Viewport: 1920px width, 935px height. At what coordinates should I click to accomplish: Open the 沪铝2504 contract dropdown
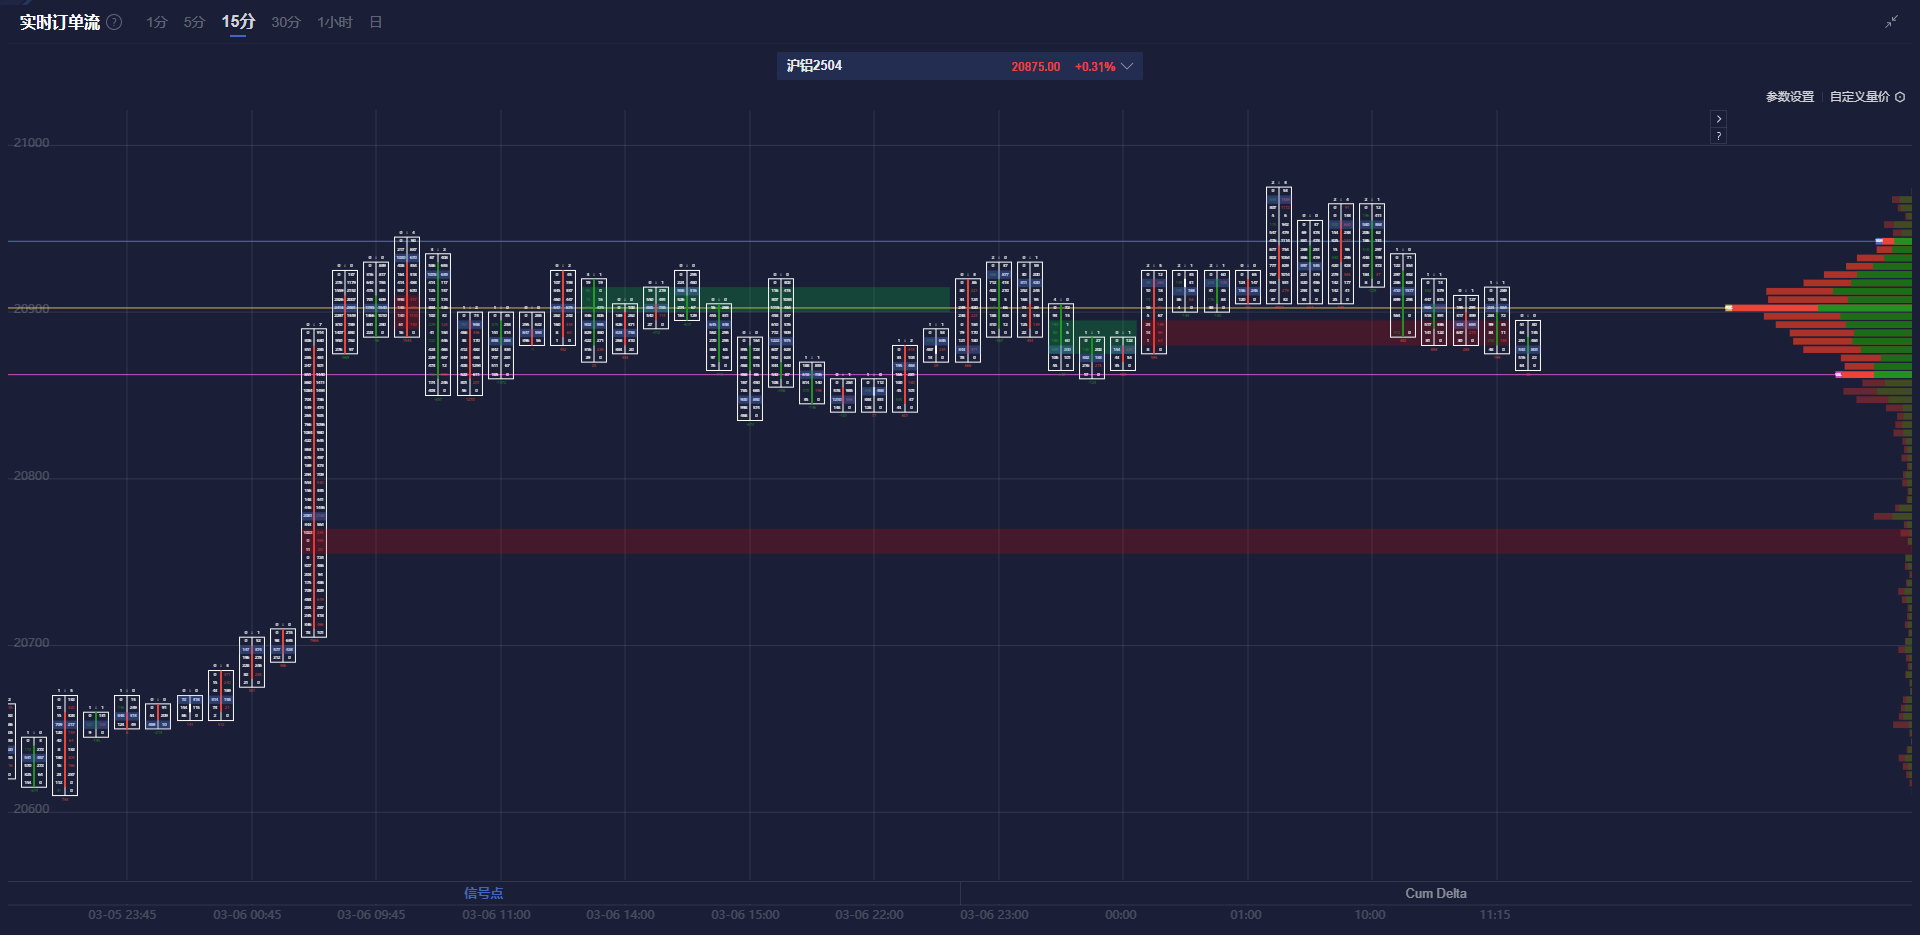pos(959,66)
